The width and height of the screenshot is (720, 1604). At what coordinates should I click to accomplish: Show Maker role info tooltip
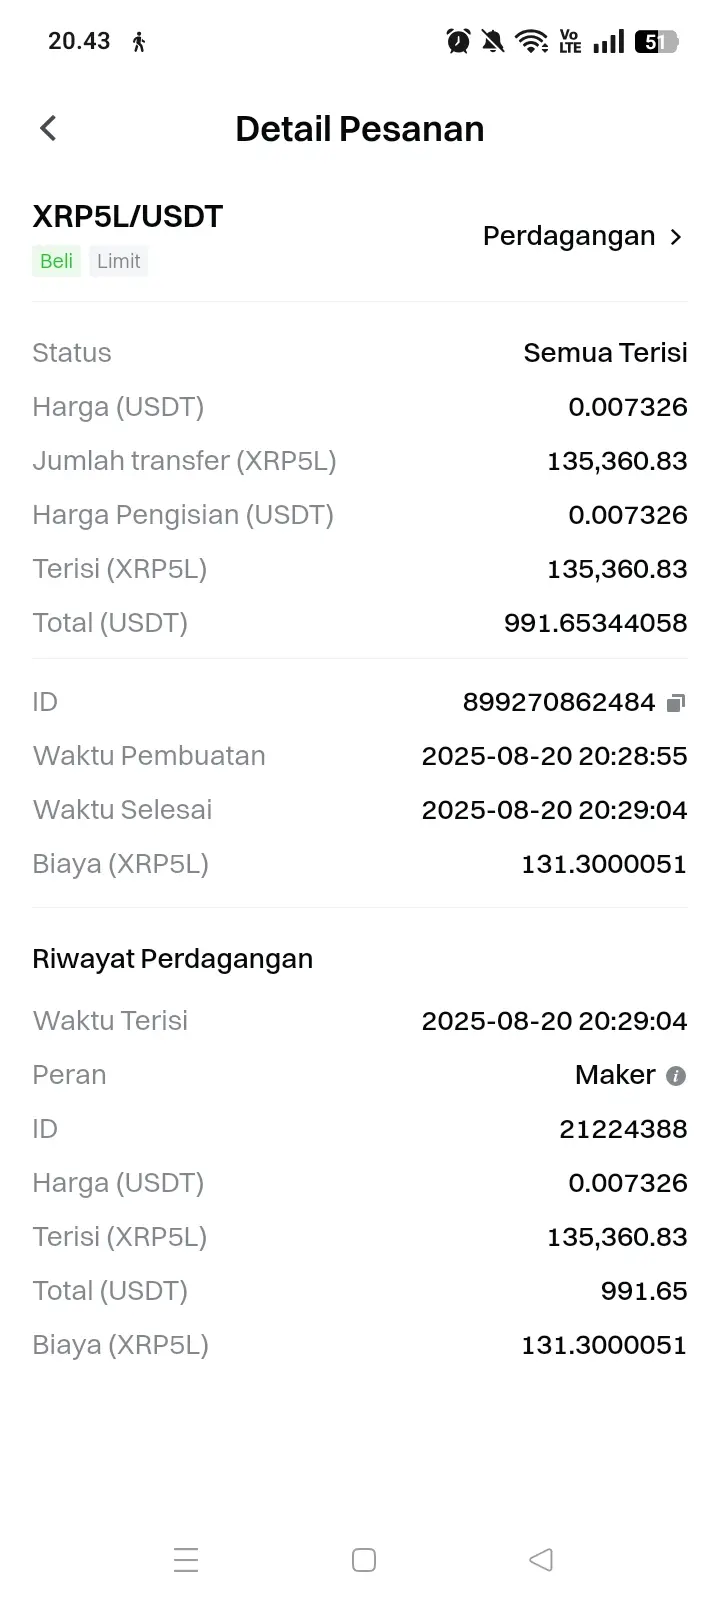[676, 1076]
